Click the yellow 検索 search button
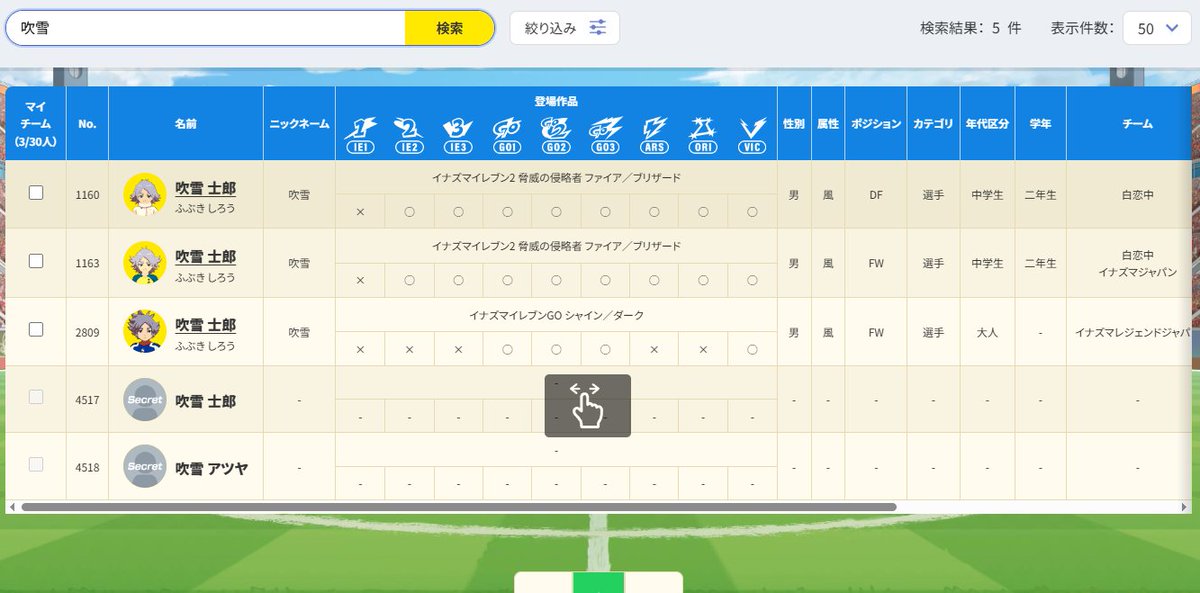Viewport: 1200px width, 593px height. 449,28
